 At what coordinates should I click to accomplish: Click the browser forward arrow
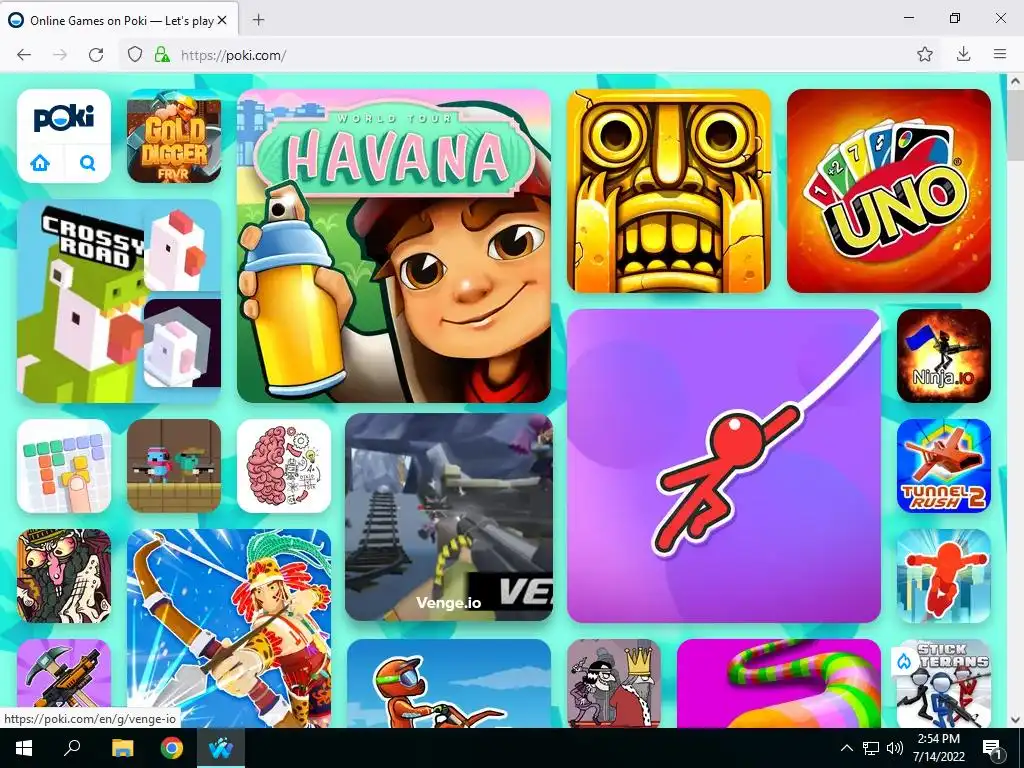[x=60, y=55]
